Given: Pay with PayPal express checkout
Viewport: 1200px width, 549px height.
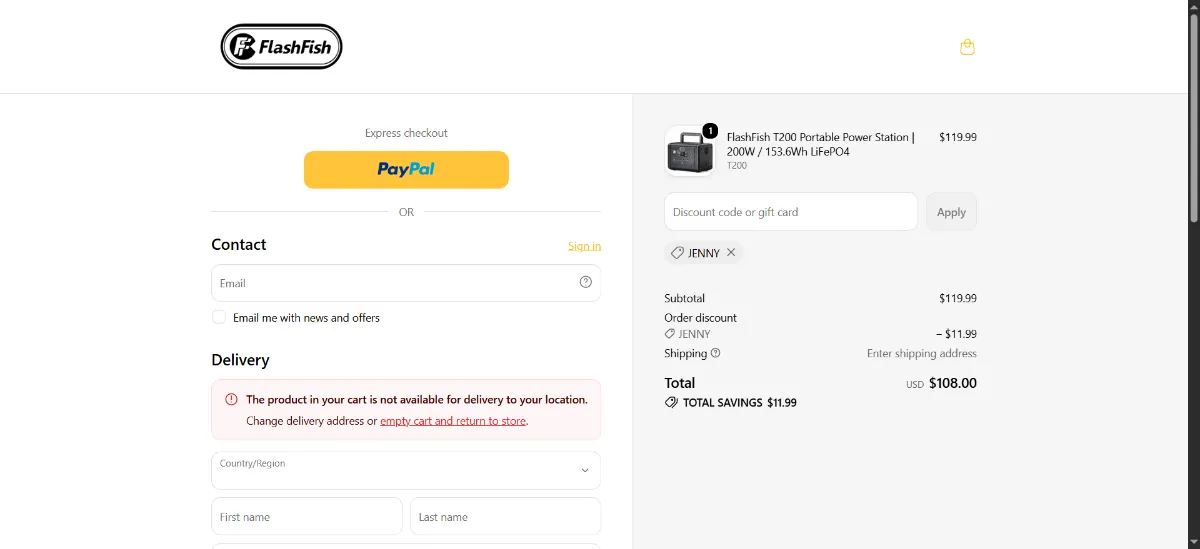Looking at the screenshot, I should pos(406,169).
